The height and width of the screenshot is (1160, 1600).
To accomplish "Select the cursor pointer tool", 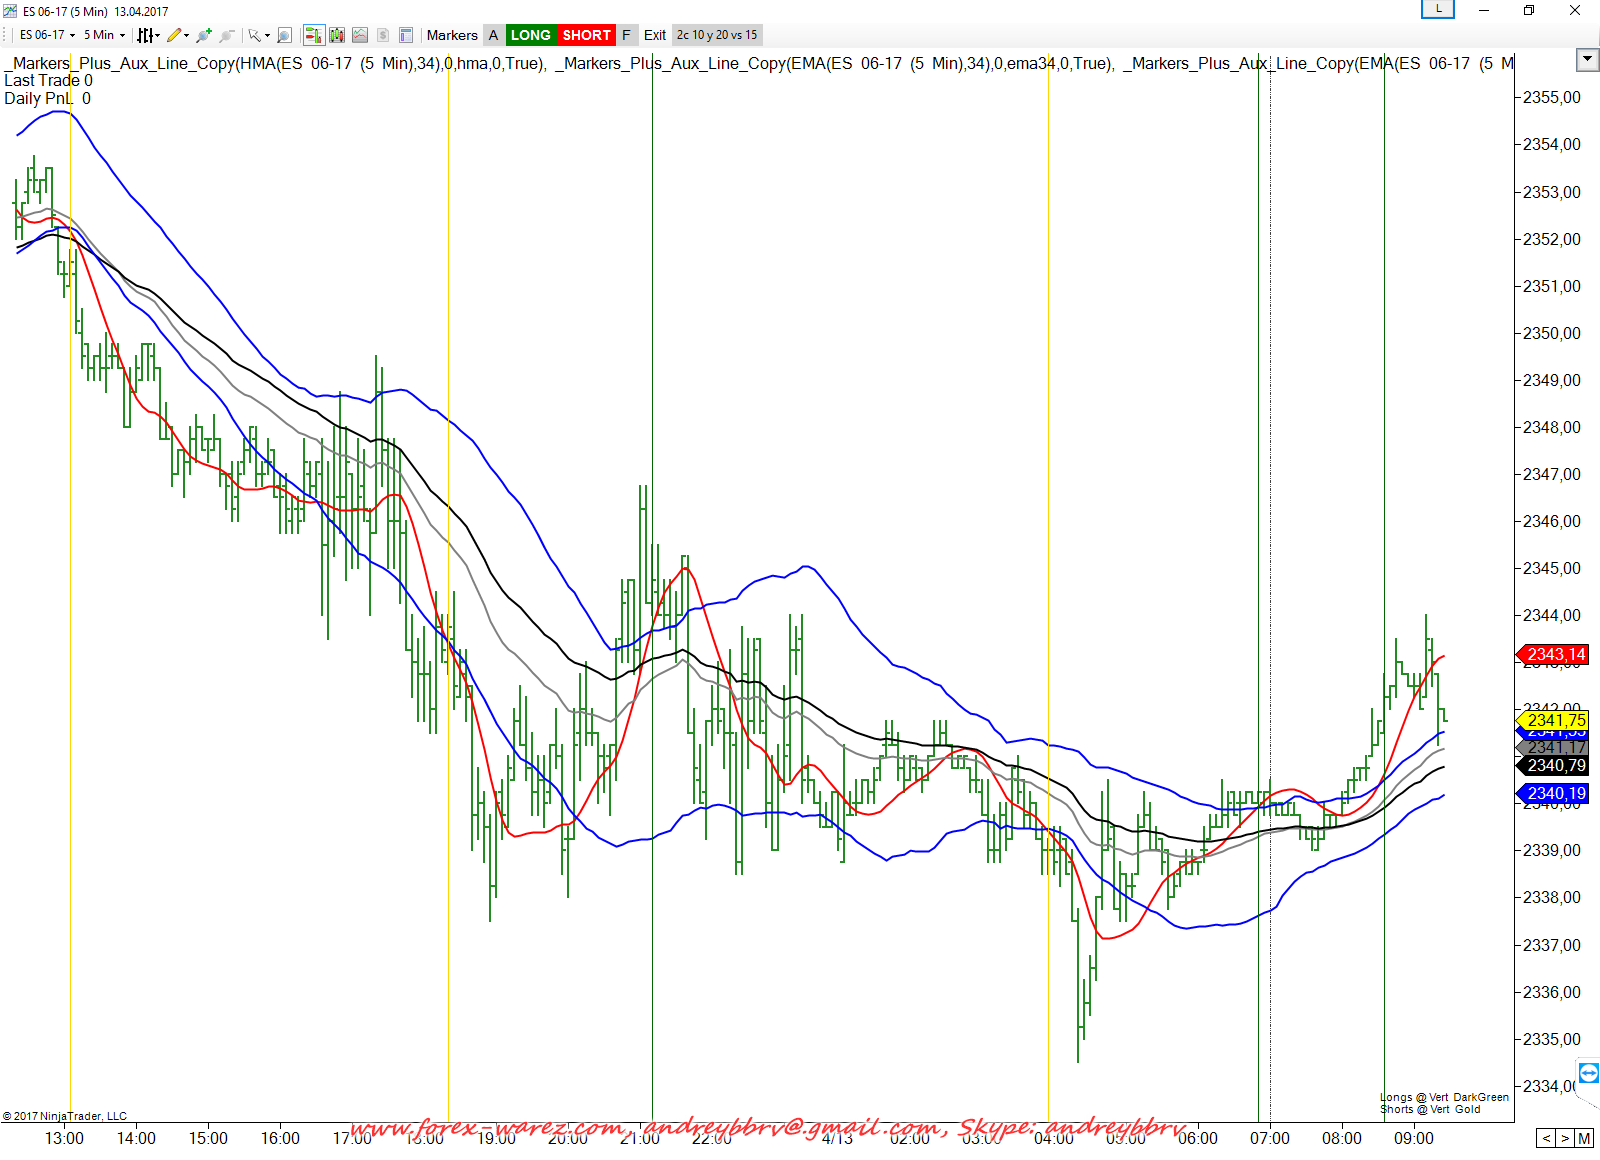I will coord(255,35).
